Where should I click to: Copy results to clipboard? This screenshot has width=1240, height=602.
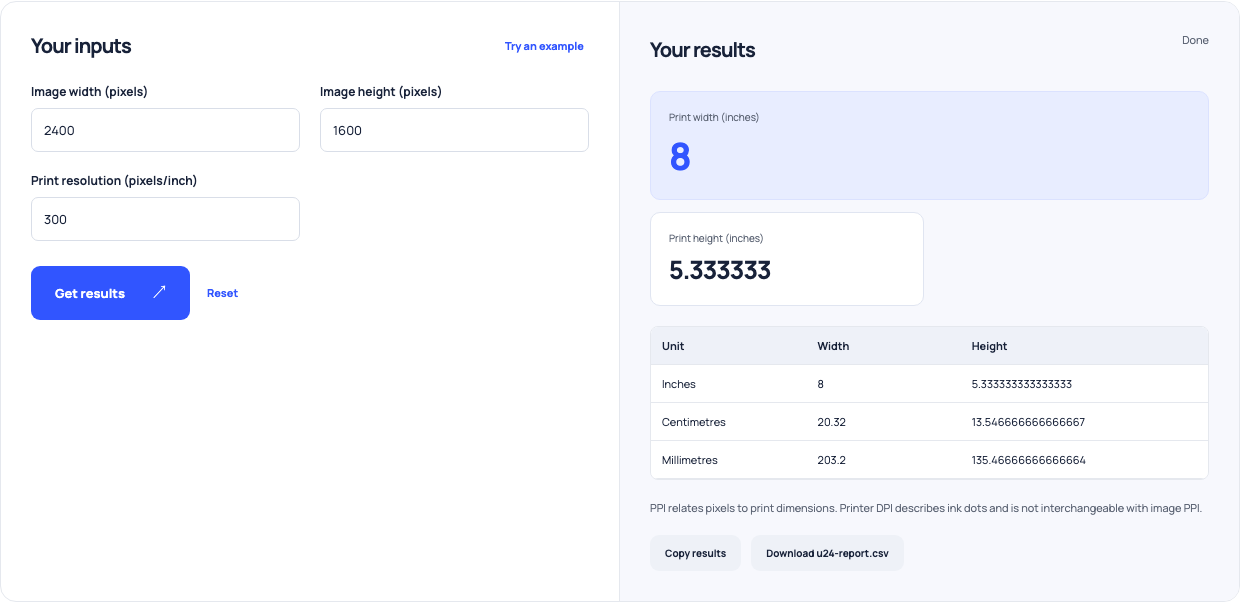(695, 553)
